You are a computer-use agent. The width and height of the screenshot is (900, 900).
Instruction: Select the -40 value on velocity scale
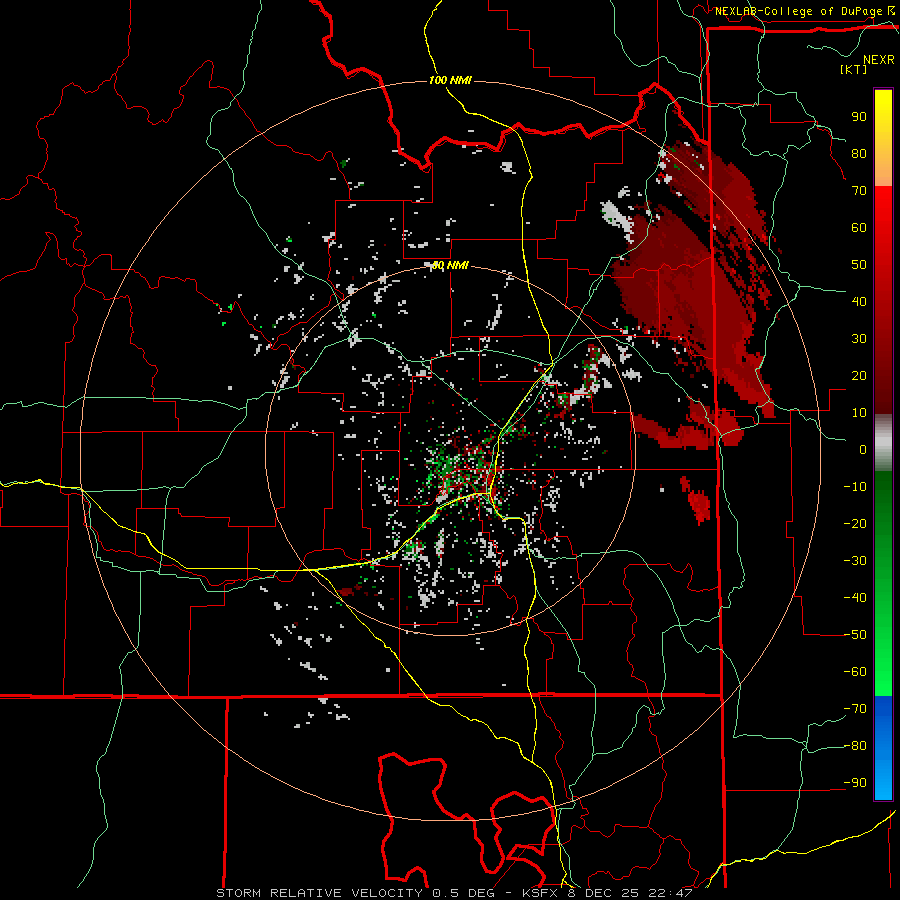click(855, 598)
